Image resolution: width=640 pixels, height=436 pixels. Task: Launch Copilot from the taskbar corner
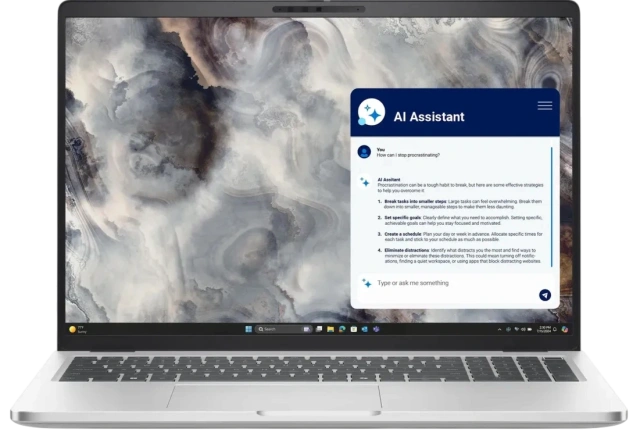(x=564, y=329)
